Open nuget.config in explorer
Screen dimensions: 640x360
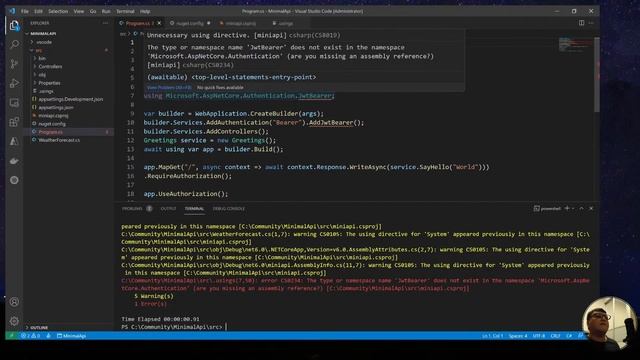[69, 124]
